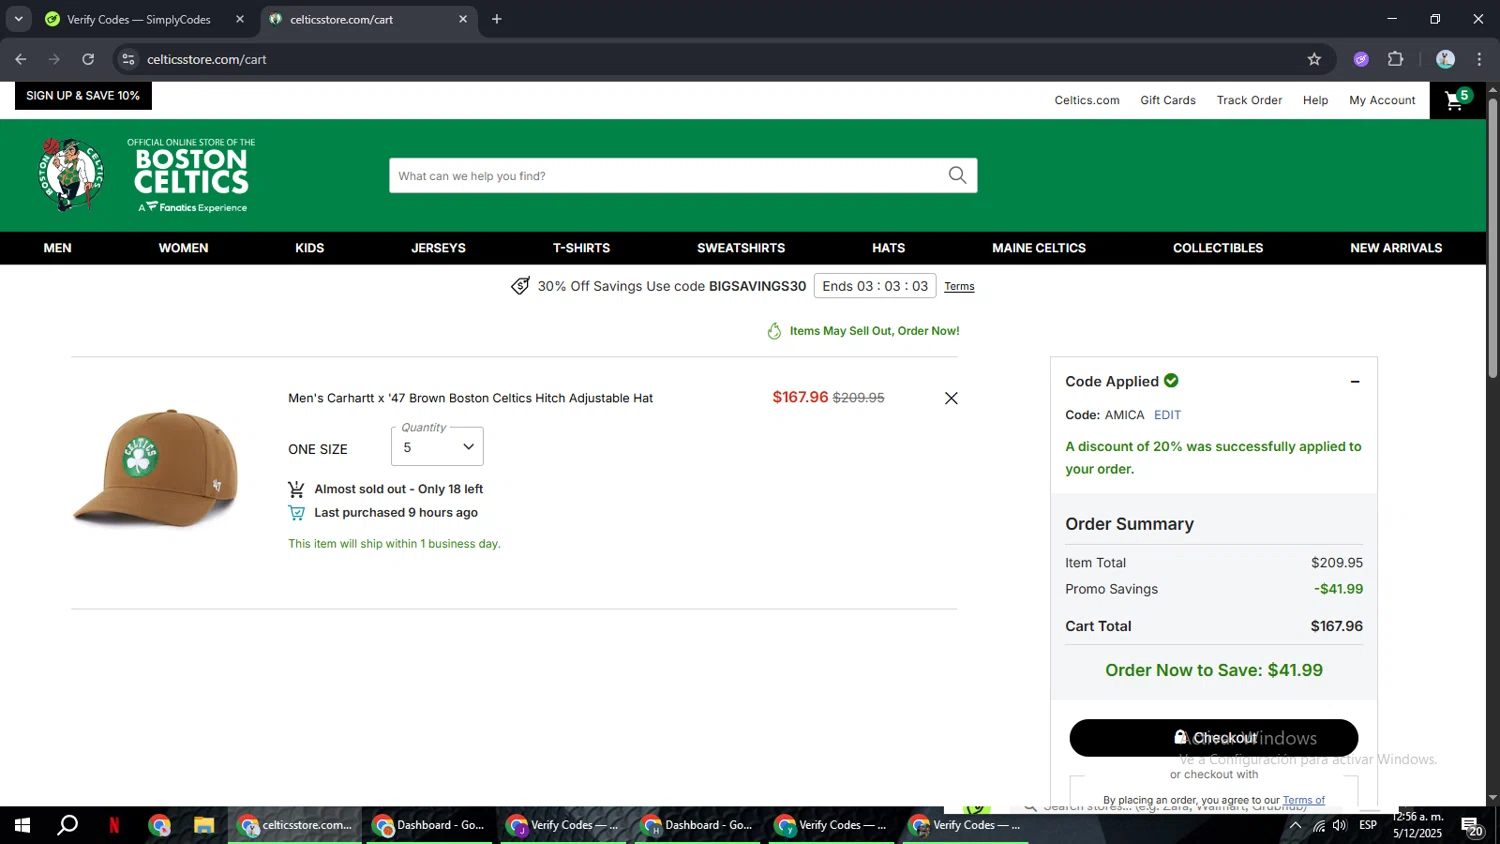The width and height of the screenshot is (1500, 844).
Task: Open the tab search chevron
Action: coord(18,19)
